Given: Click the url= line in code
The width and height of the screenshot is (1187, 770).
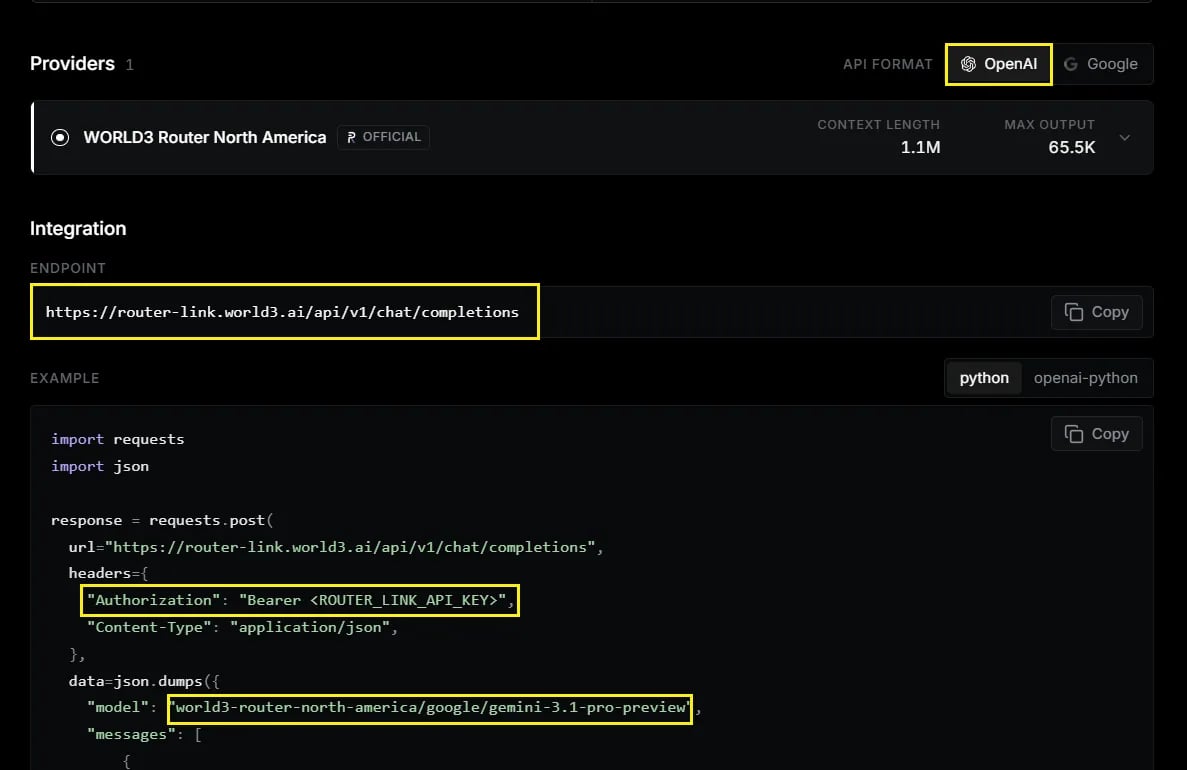Looking at the screenshot, I should click(x=336, y=547).
